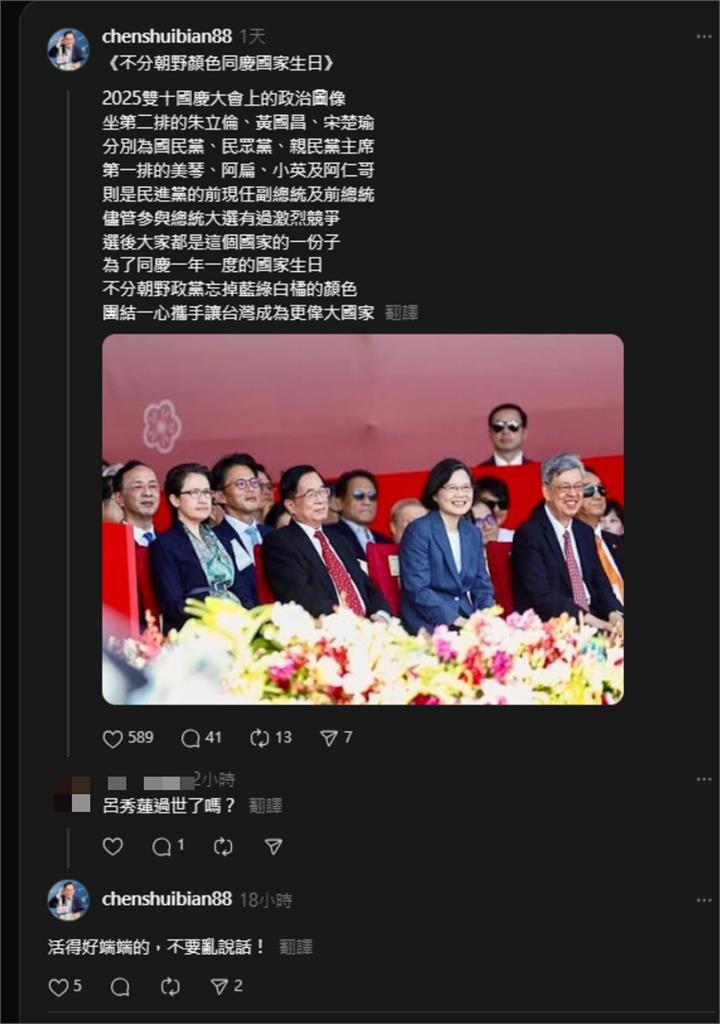Open the National Day ceremony photo

click(363, 519)
